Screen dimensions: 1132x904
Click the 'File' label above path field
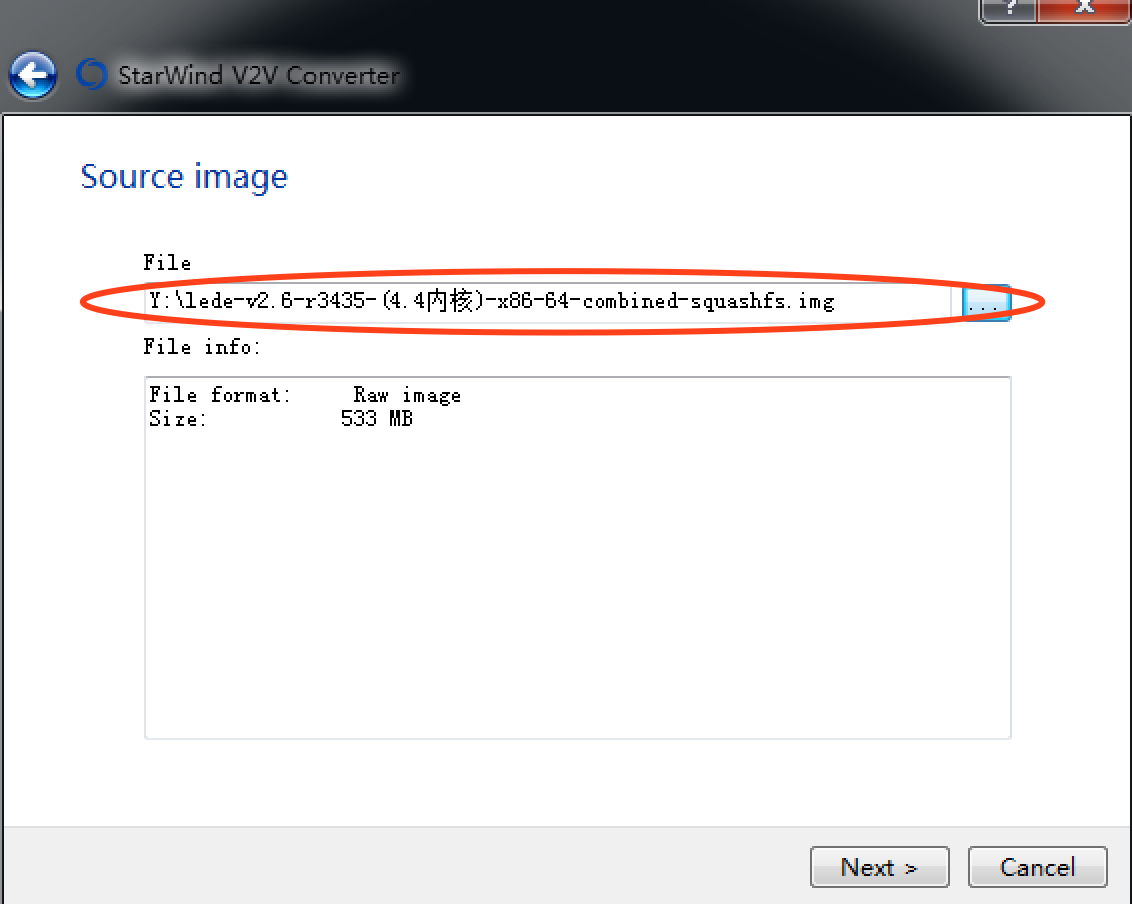(x=167, y=263)
